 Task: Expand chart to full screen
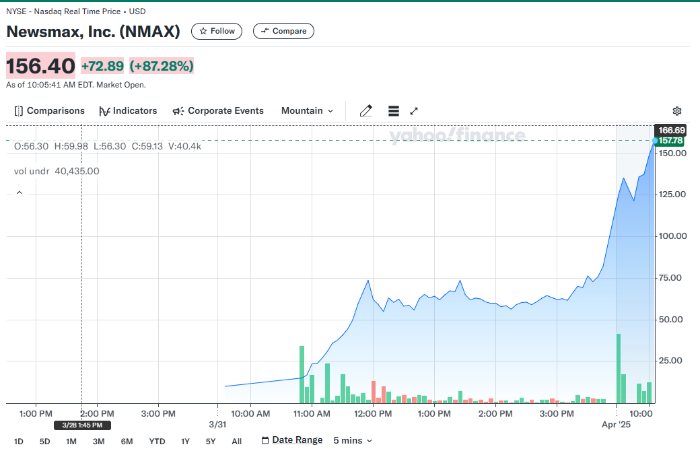pos(414,111)
